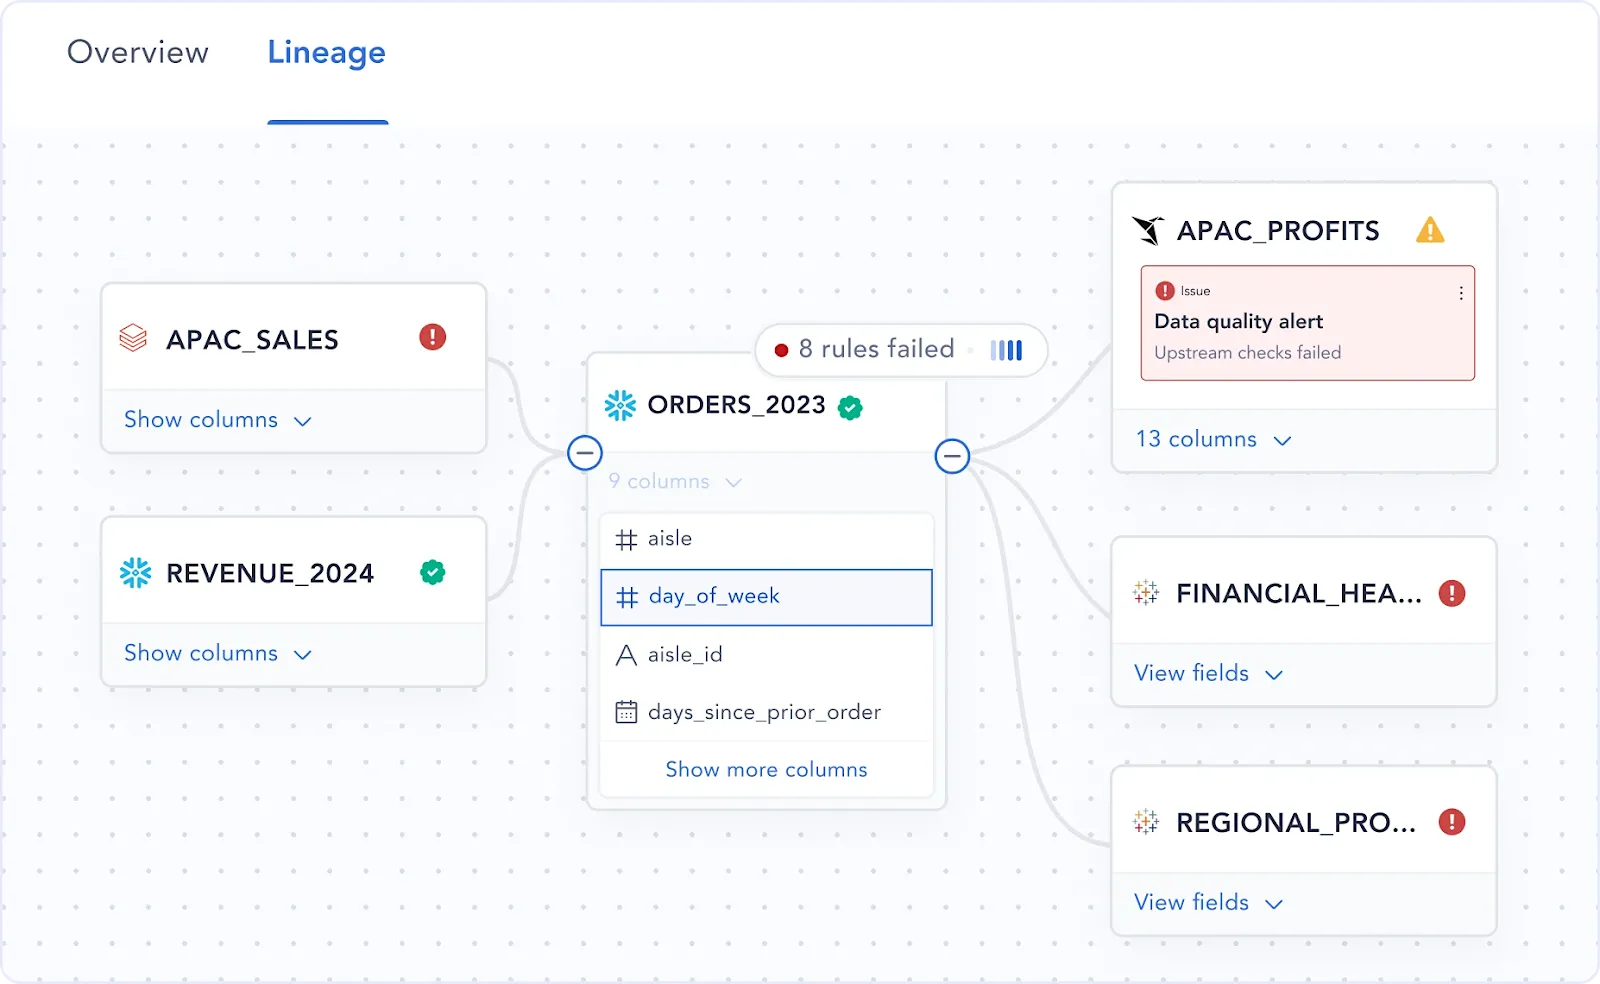
Task: Expand 13 columns in APAC_PROFITS
Action: click(x=1213, y=439)
